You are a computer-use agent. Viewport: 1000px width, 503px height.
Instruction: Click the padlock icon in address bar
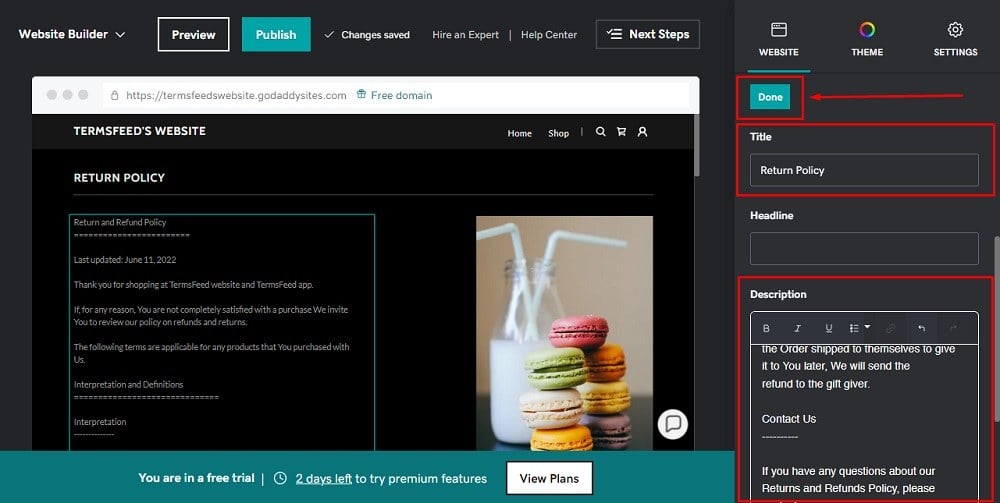(115, 95)
